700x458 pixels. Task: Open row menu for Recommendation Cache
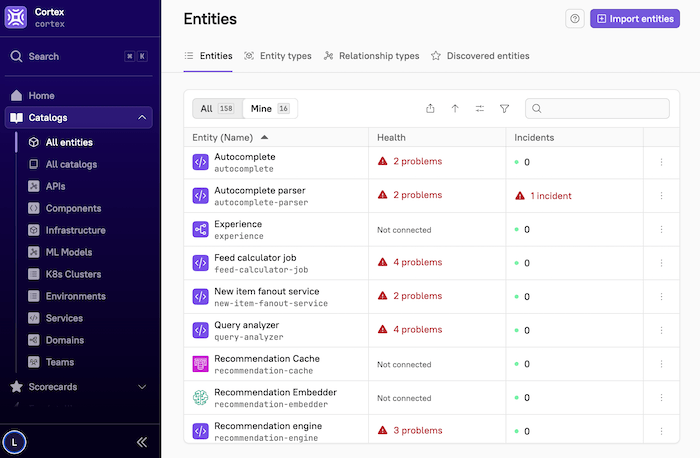(x=661, y=364)
